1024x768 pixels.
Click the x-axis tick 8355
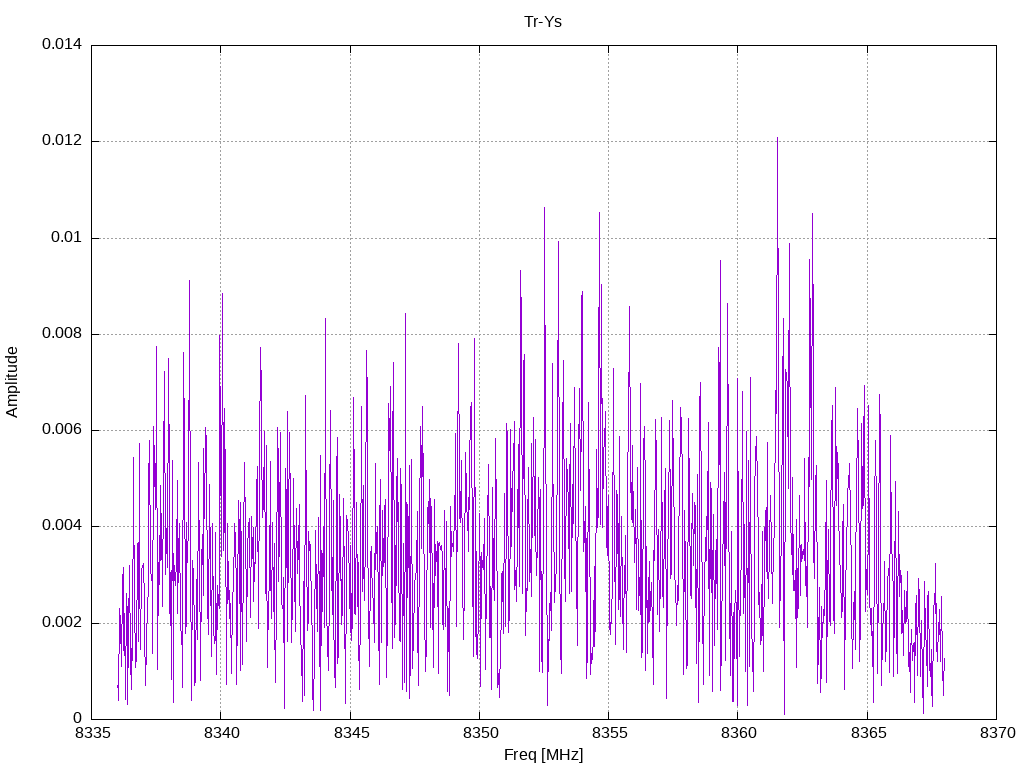click(x=610, y=733)
